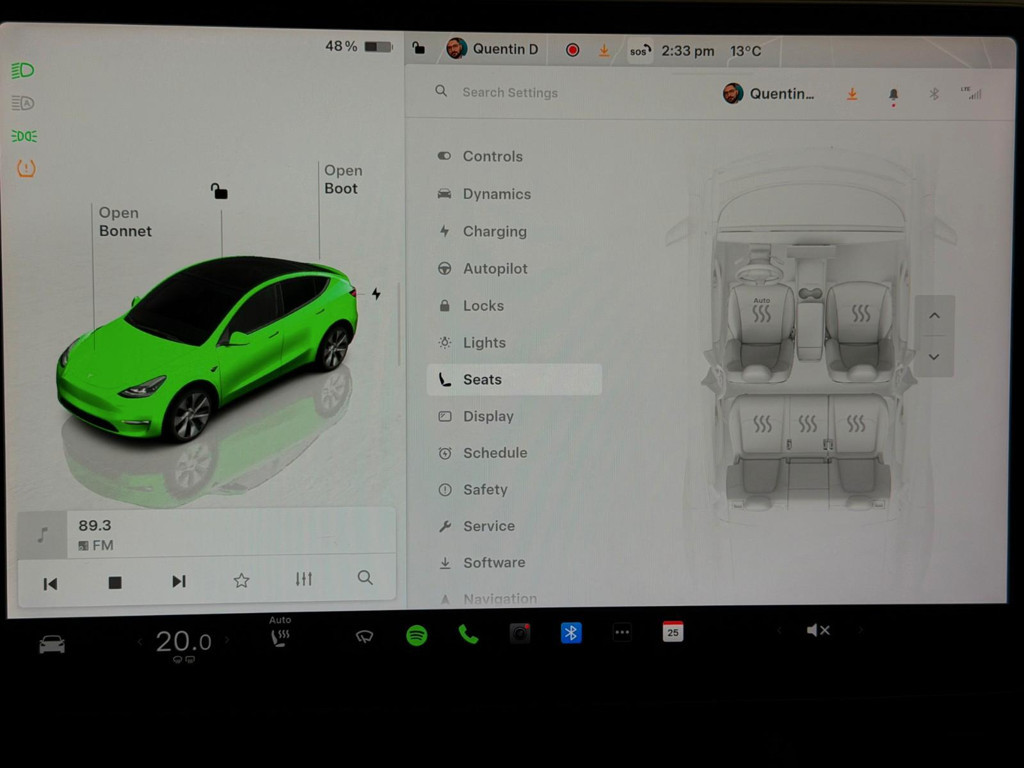
Task: Tap the up chevron beside the seat diagram
Action: [934, 315]
